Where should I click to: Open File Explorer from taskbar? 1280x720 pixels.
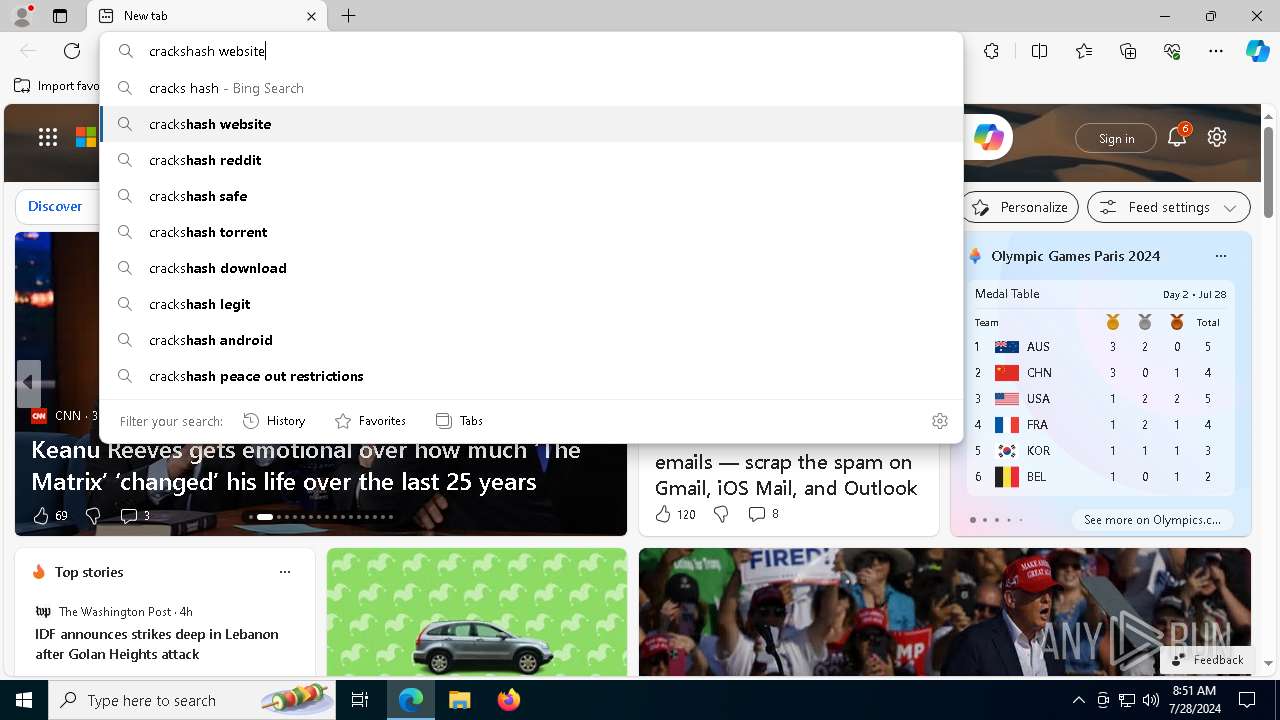point(459,700)
